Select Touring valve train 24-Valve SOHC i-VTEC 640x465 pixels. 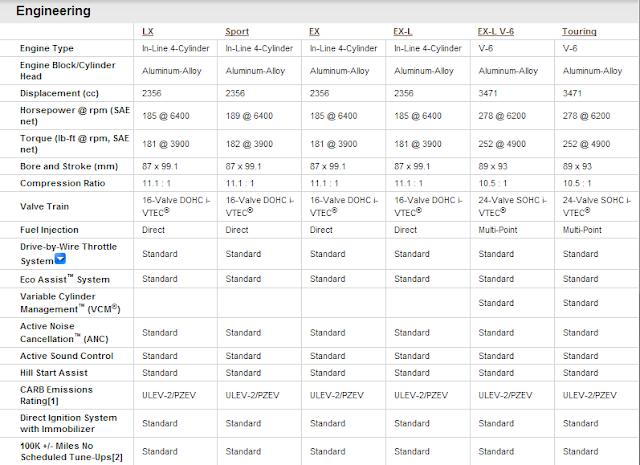point(597,206)
